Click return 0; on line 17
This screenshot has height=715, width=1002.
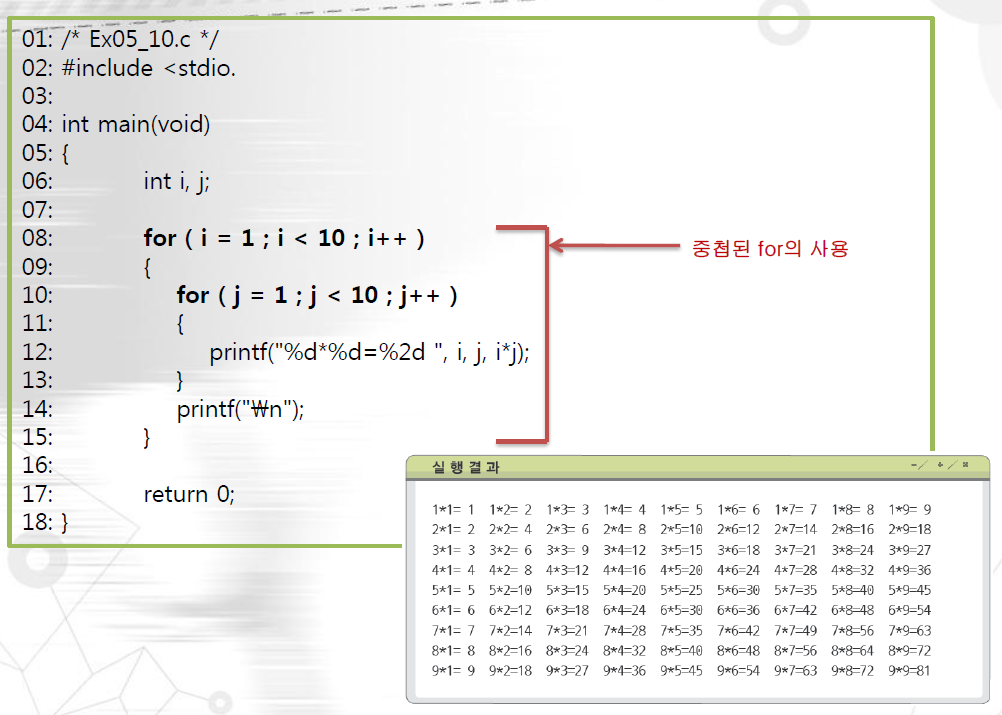(189, 494)
